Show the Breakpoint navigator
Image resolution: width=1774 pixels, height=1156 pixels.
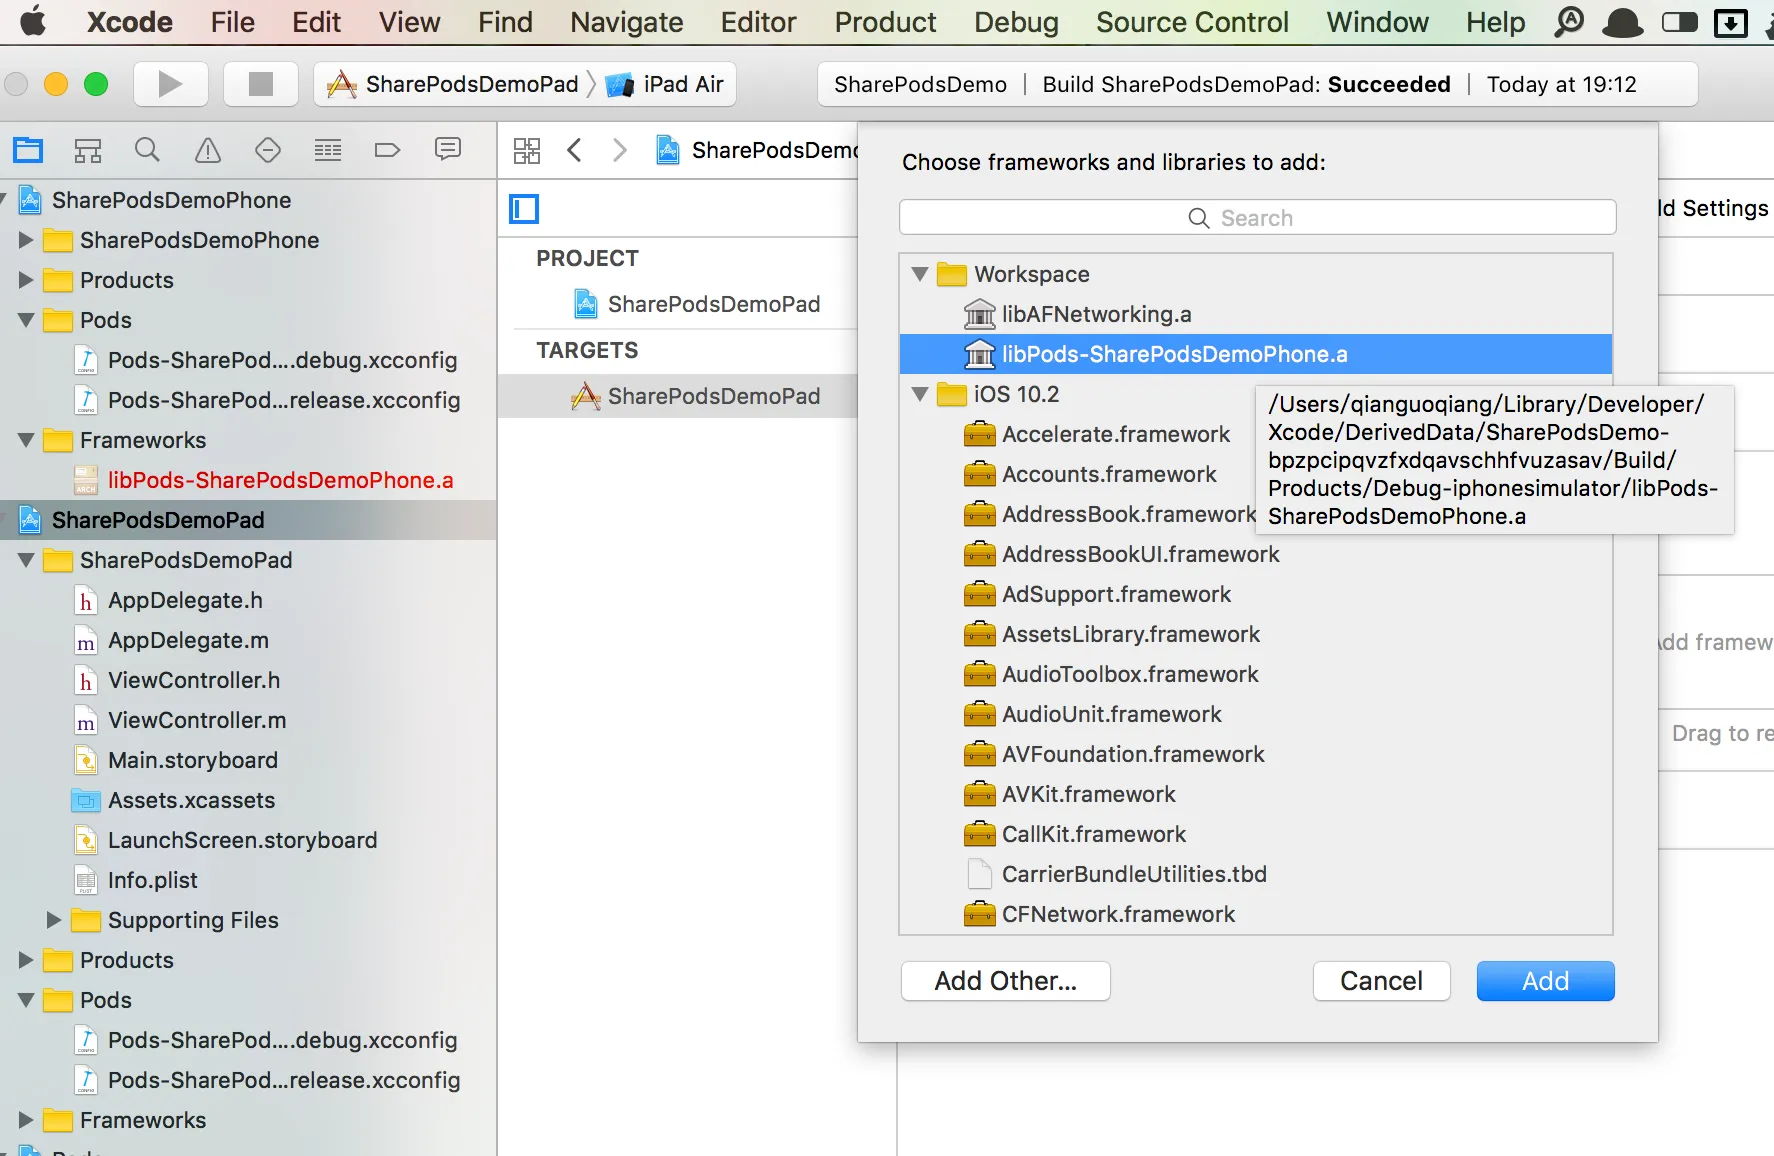[387, 150]
